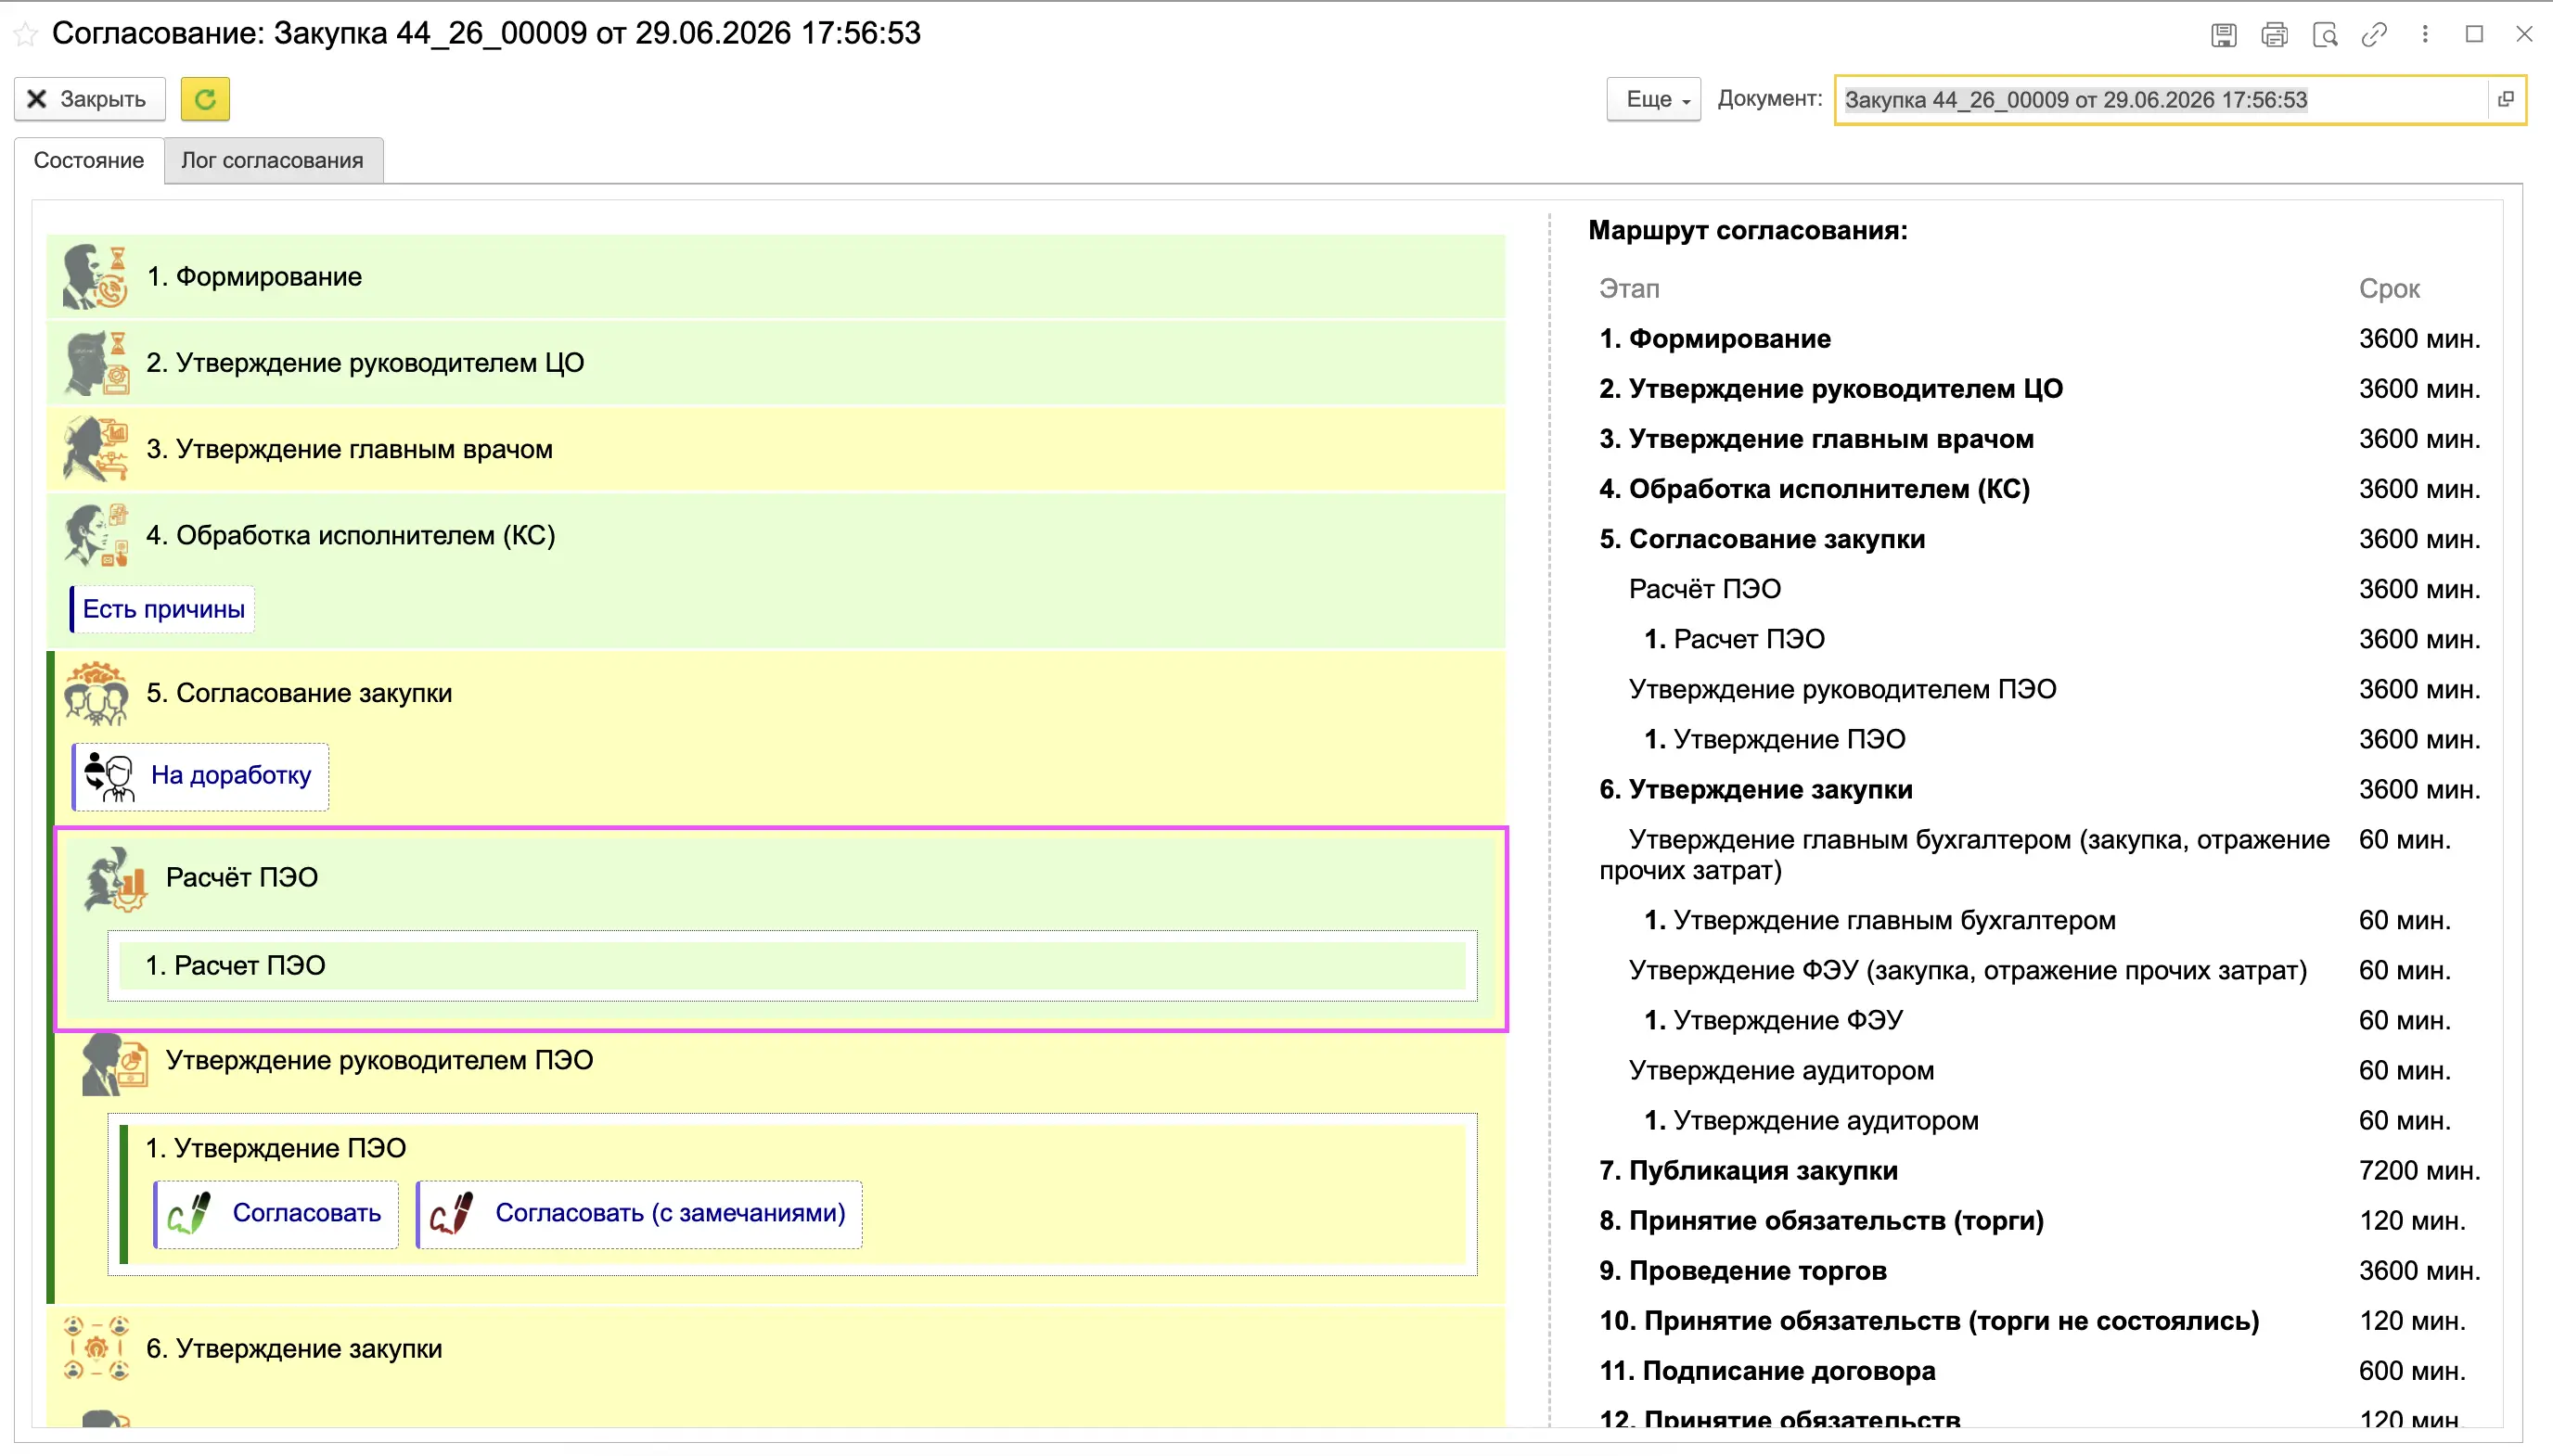Copy link via chain icon
The image size is (2553, 1456).
coord(2374,35)
